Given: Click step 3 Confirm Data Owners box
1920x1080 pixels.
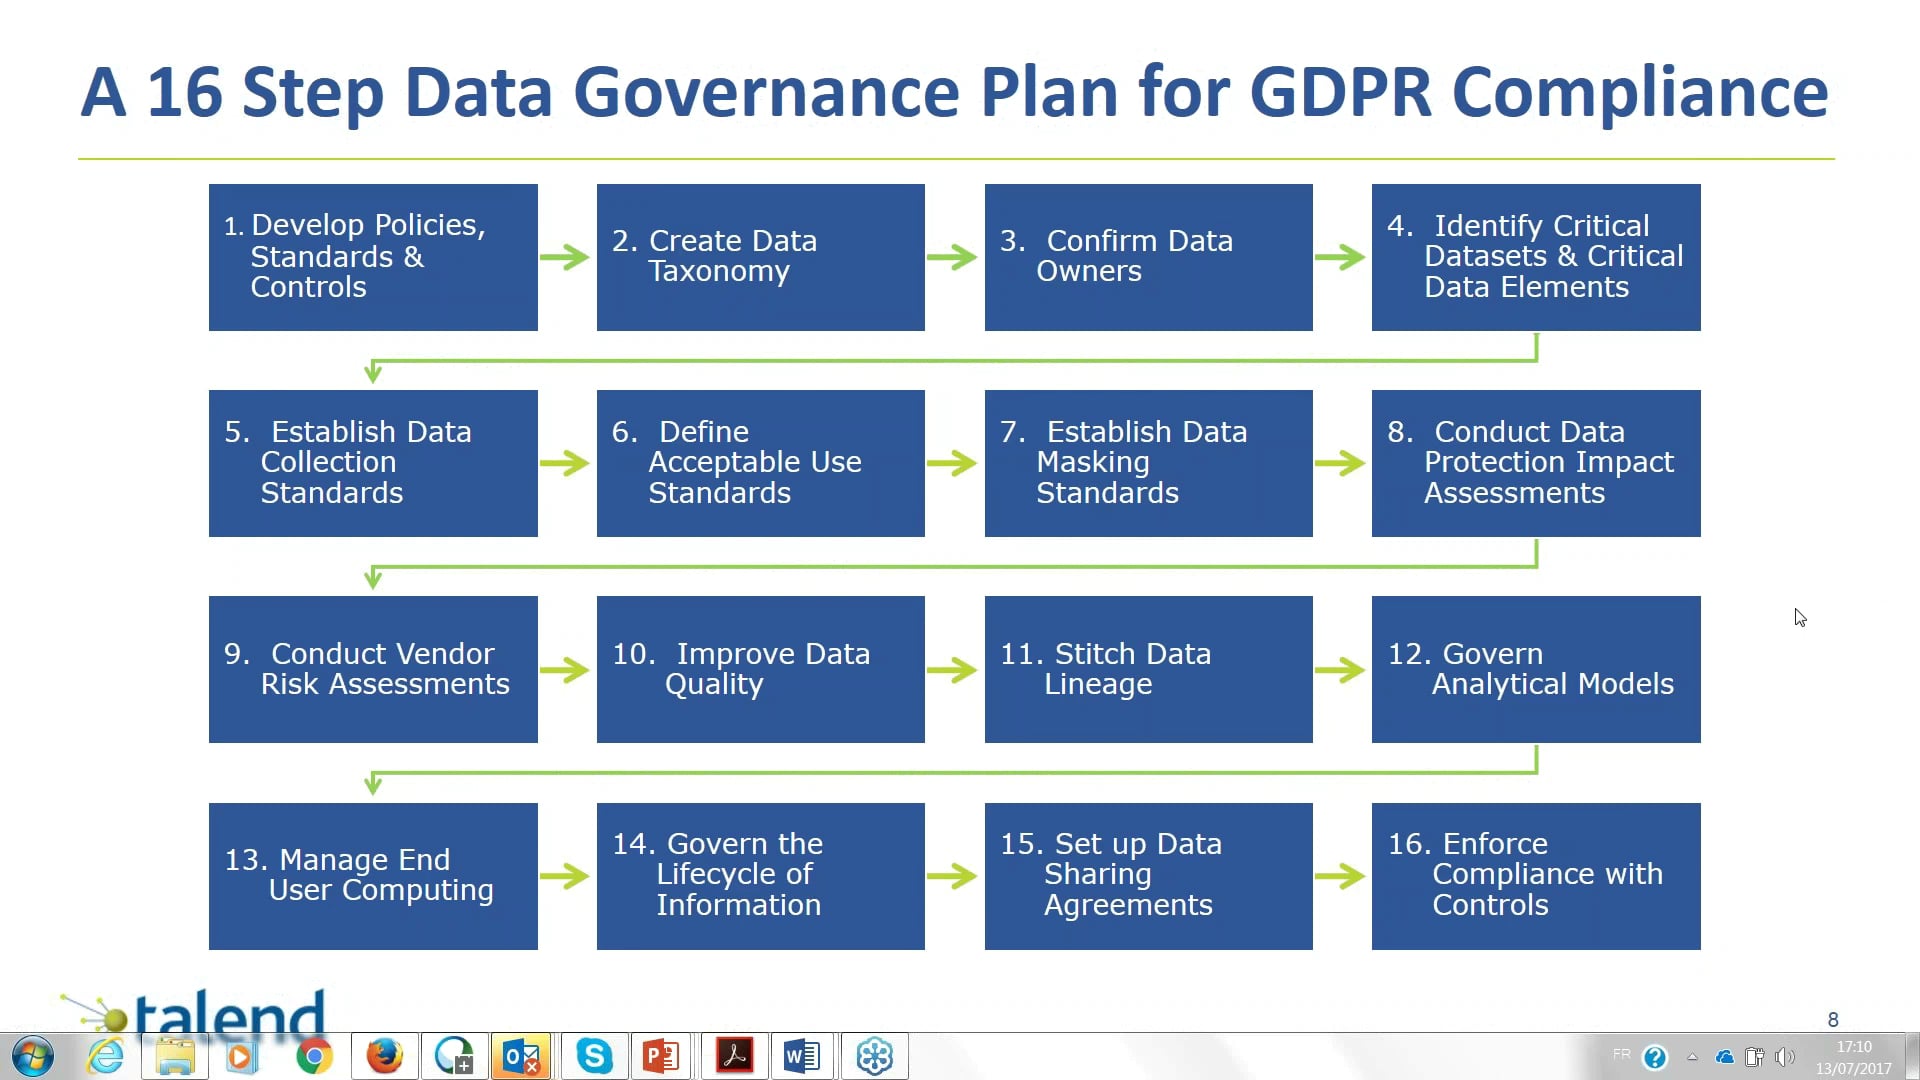Looking at the screenshot, I should tap(1149, 257).
